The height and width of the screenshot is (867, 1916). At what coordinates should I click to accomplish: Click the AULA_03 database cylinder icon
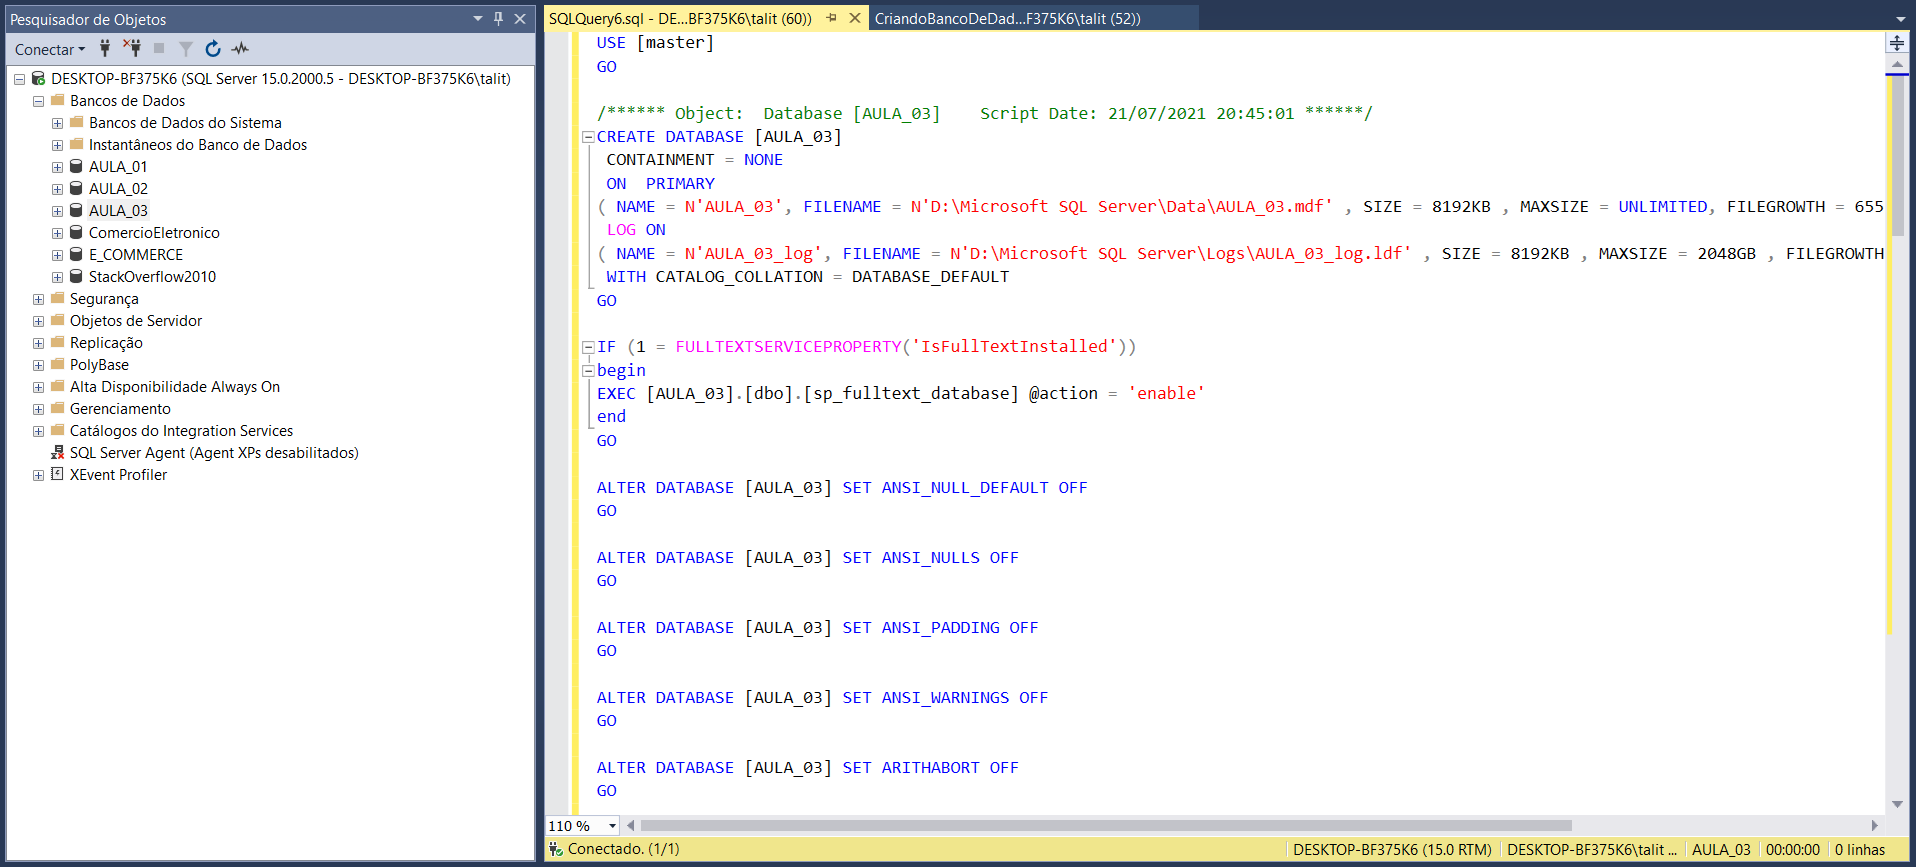(x=77, y=211)
